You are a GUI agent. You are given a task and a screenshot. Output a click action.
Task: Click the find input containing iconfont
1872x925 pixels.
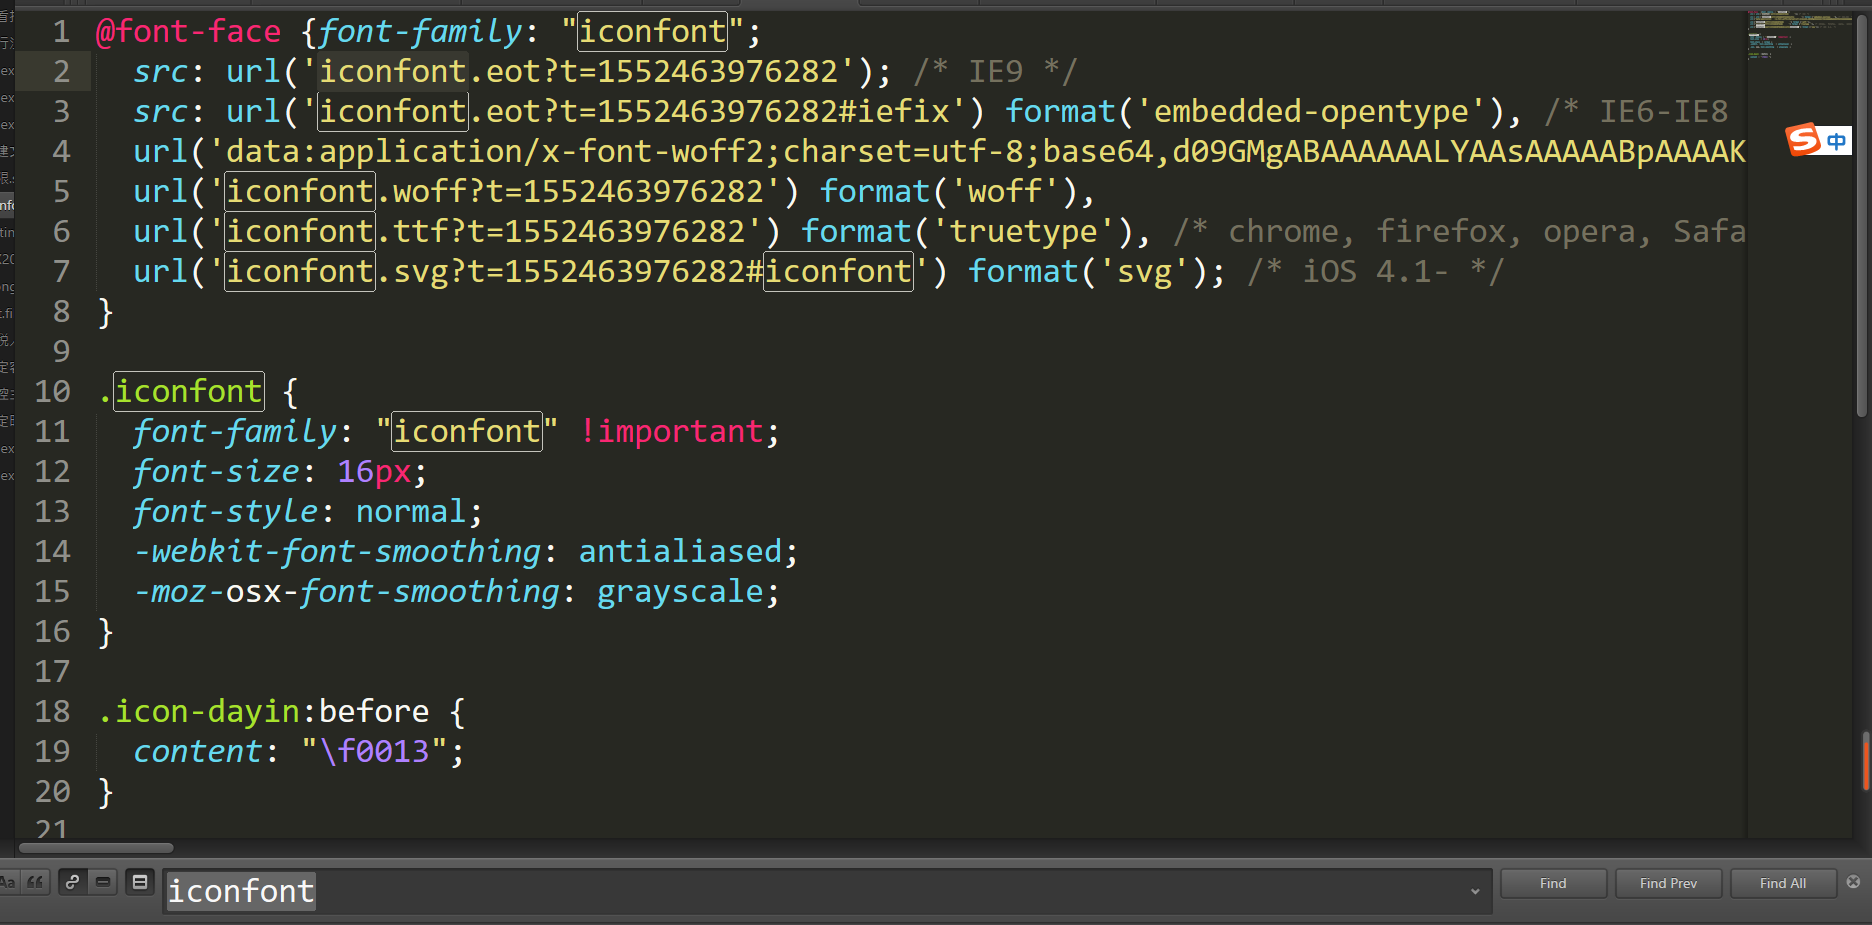tap(827, 891)
